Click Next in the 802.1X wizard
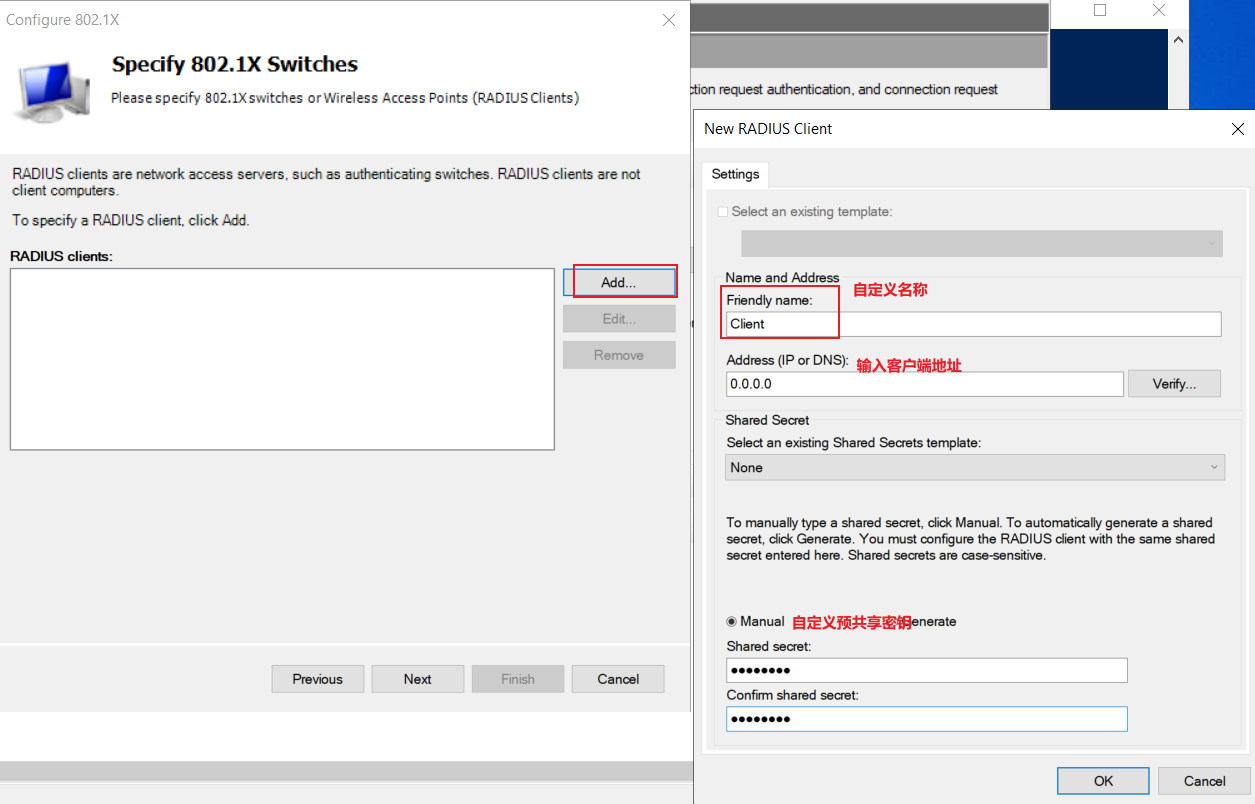Viewport: 1255px width, 804px height. (x=418, y=679)
